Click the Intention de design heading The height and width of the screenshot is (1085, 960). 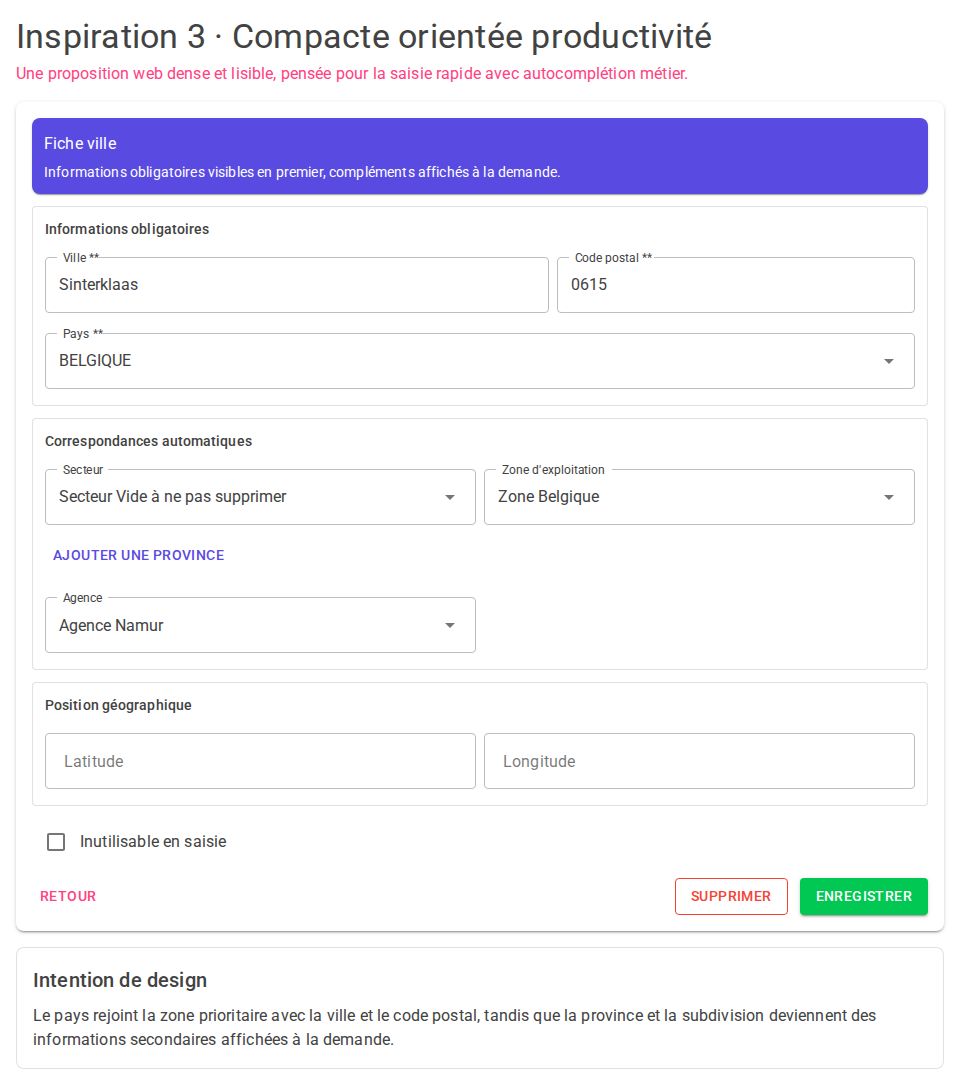(120, 980)
